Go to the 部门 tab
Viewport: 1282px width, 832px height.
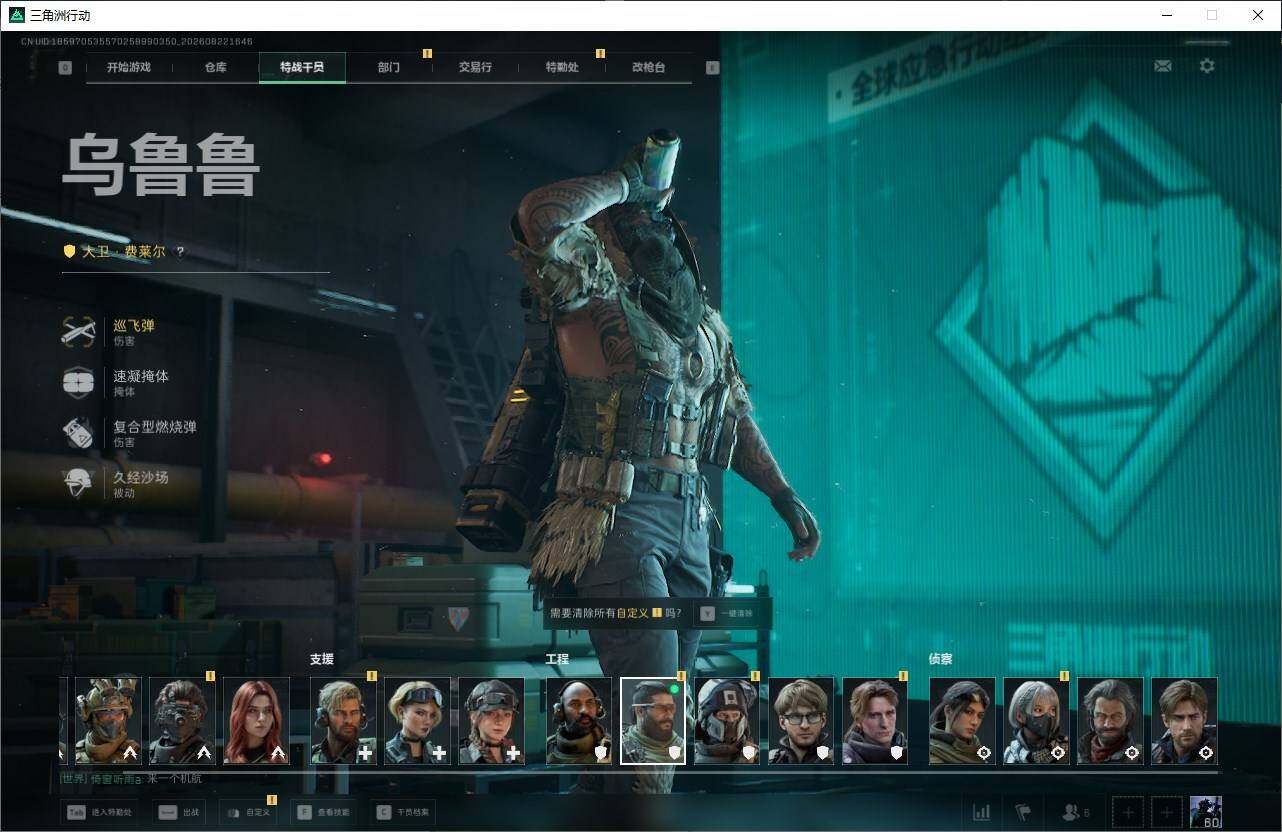pos(389,68)
